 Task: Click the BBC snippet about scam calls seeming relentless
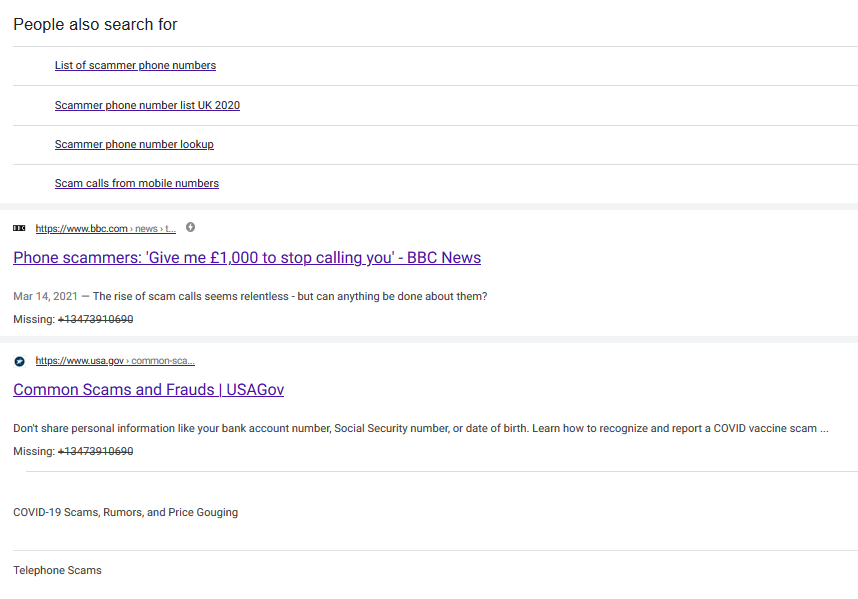tap(290, 296)
